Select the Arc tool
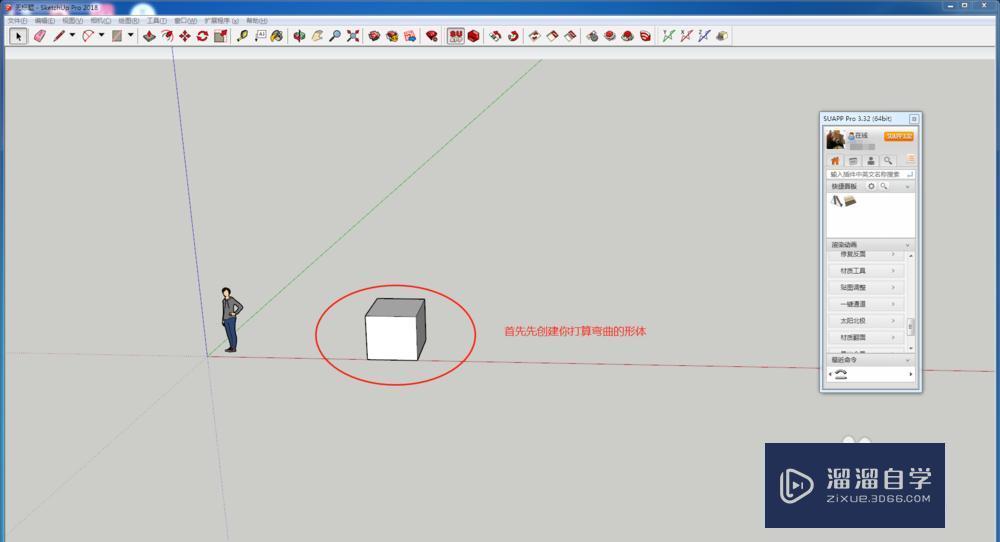This screenshot has height=542, width=1000. pos(88,36)
